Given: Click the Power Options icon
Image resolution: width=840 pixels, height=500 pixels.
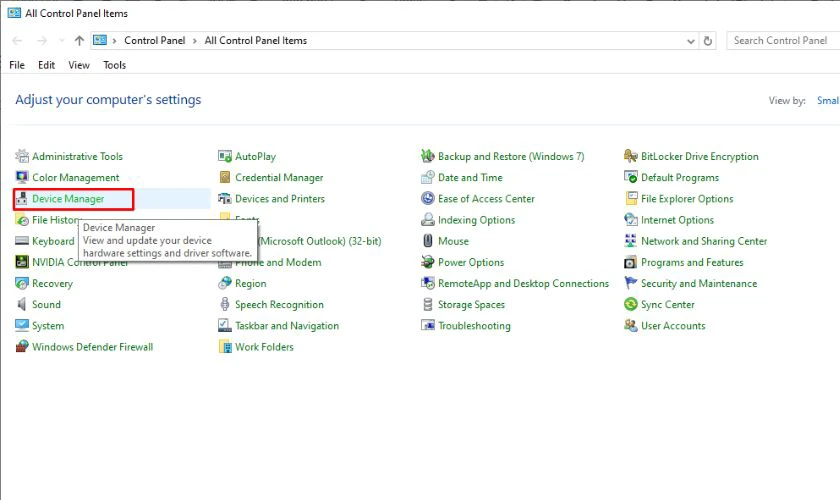Looking at the screenshot, I should point(428,262).
